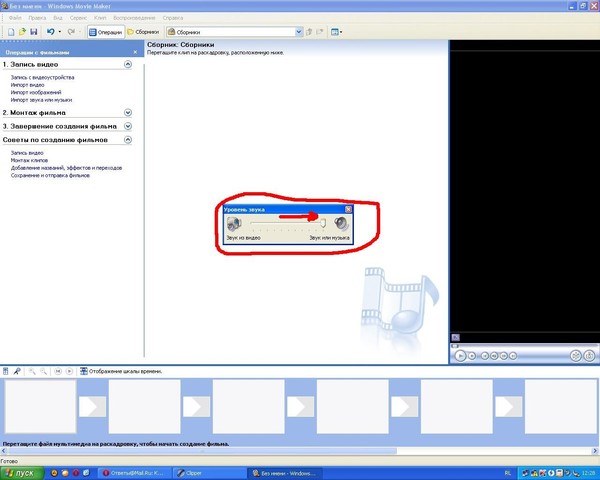Collapse the Советы по созданию фильмов section
The height and width of the screenshot is (480, 600).
click(128, 140)
